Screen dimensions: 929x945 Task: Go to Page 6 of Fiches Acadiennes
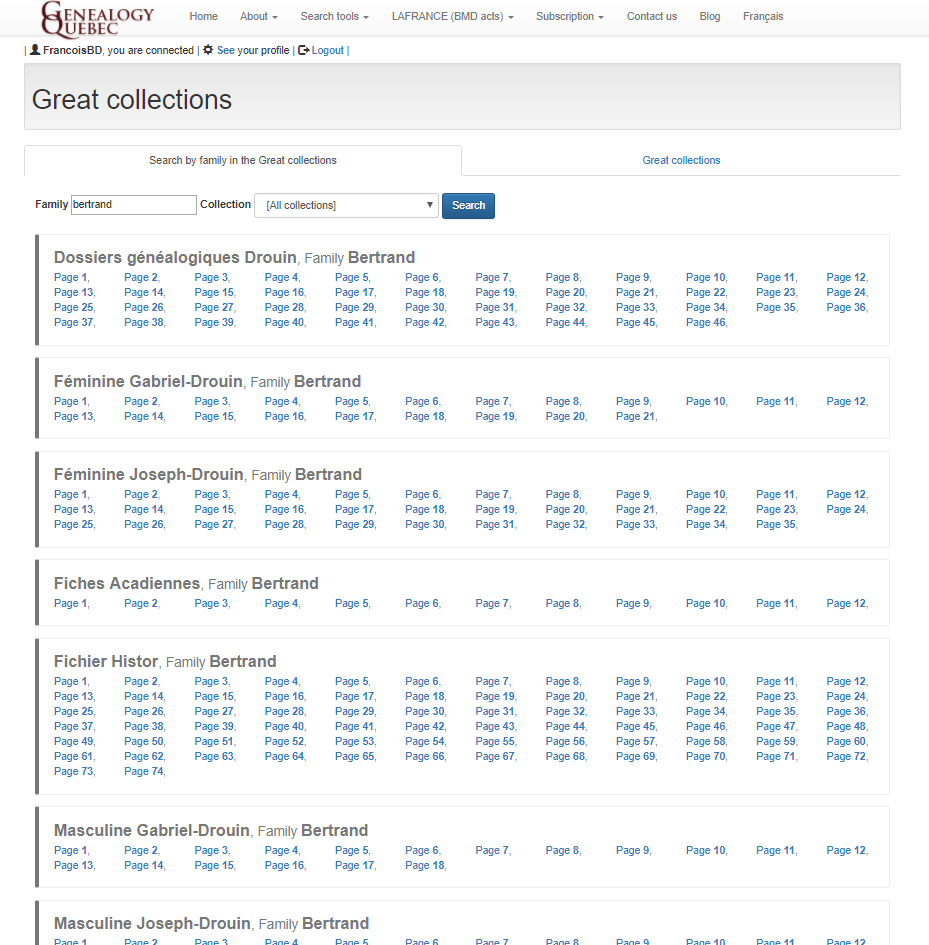[422, 603]
